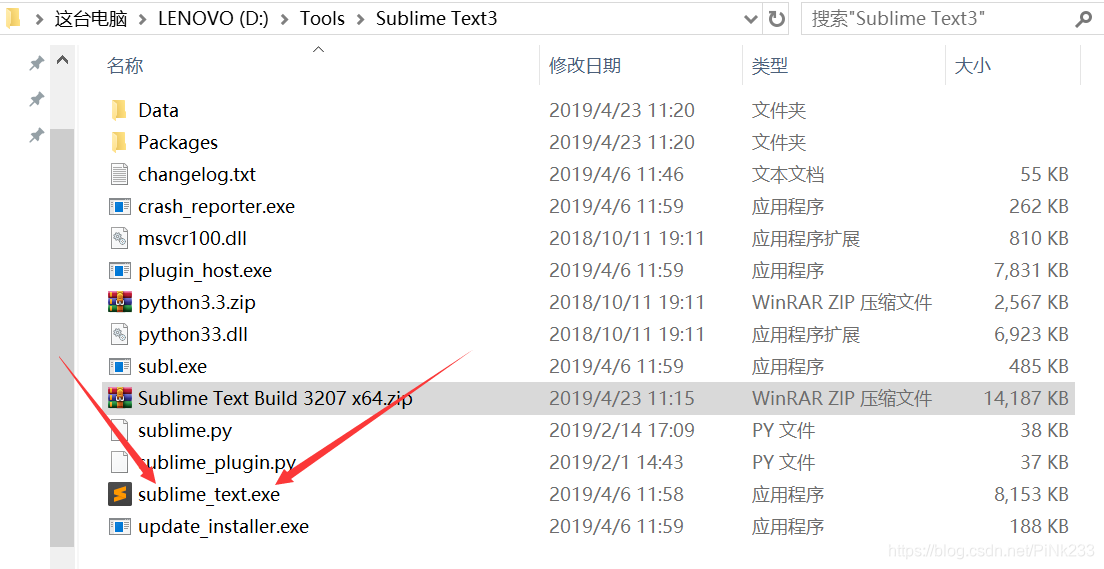Select msvcr100.dll file name
Viewport: 1104px width, 569px height.
tap(192, 239)
